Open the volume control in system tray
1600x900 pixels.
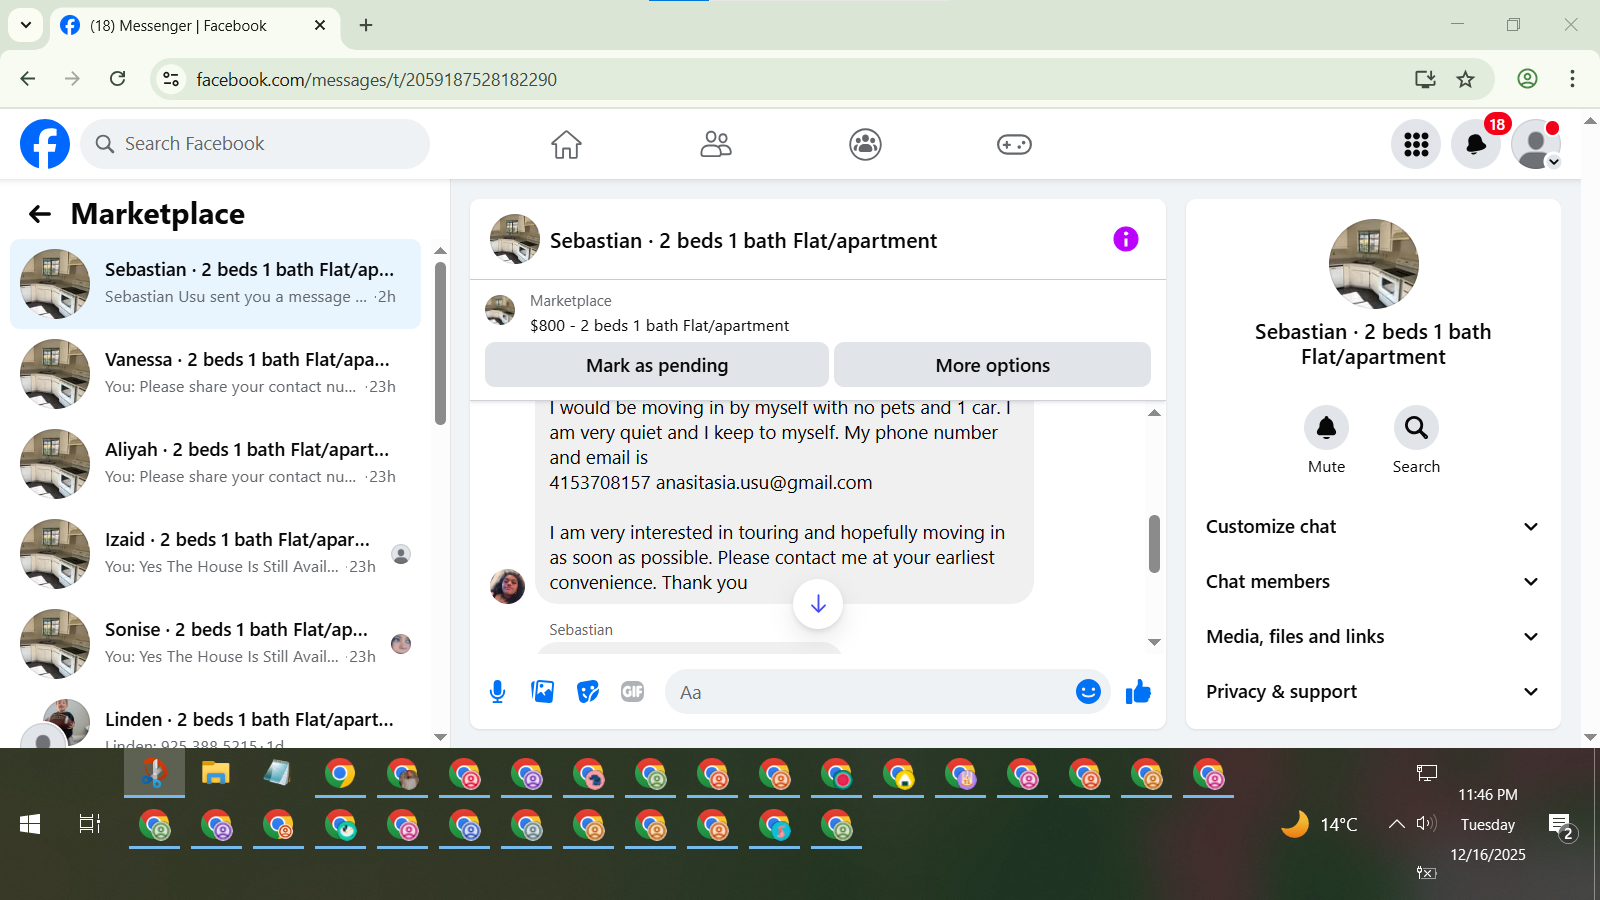coord(1426,824)
